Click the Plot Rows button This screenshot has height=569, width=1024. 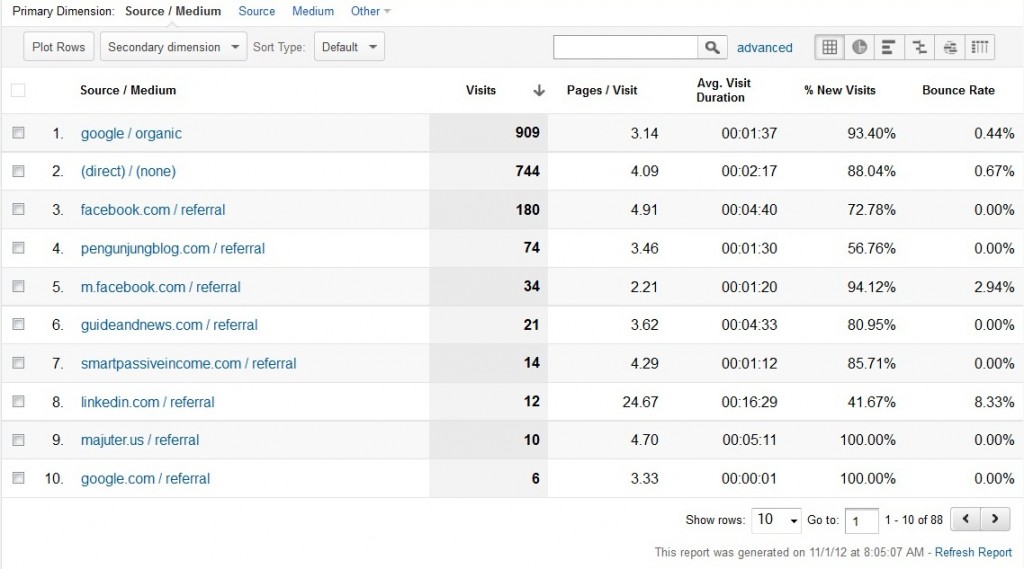pyautogui.click(x=59, y=47)
